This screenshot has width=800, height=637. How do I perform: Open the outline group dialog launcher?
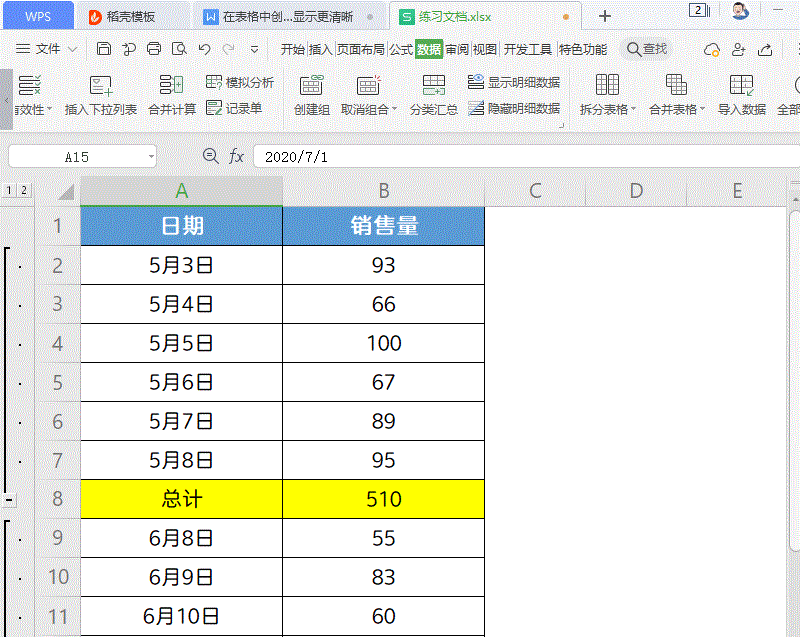(x=562, y=125)
